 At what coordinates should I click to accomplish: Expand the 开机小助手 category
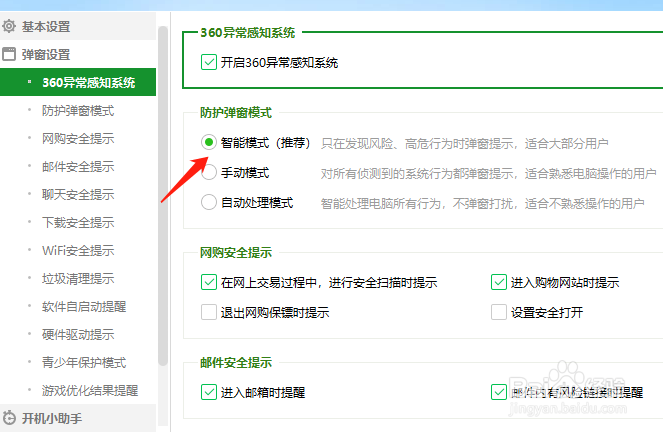[x=78, y=418]
